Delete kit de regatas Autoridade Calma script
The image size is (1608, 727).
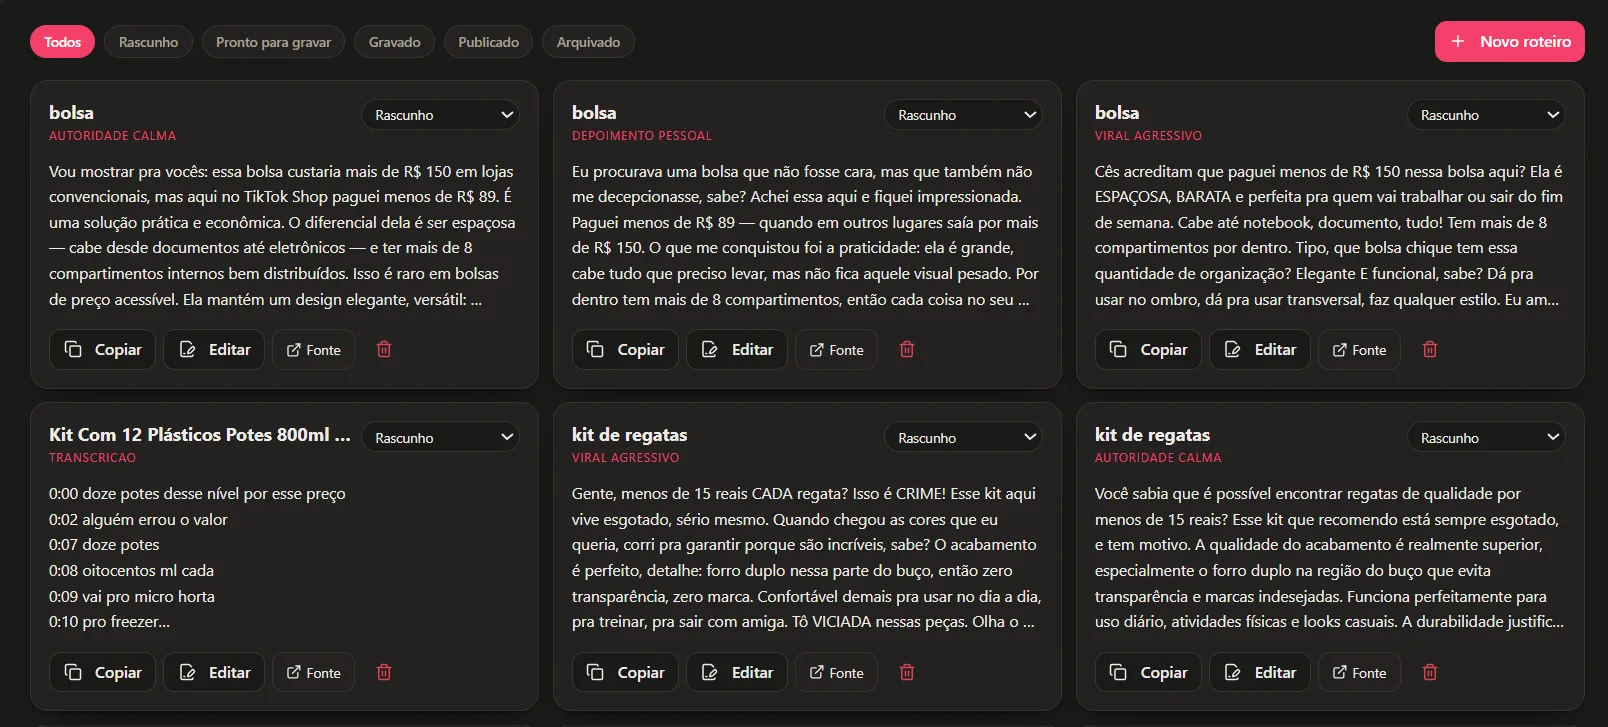[1430, 672]
